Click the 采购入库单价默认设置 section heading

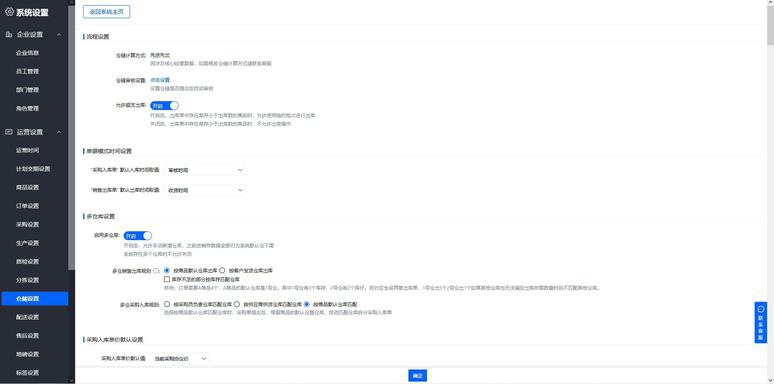coord(115,340)
